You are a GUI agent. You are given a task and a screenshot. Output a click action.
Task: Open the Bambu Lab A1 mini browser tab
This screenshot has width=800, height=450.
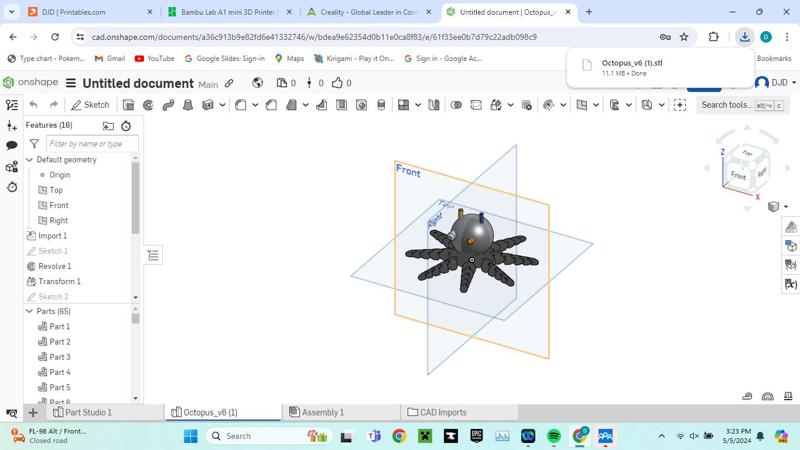[x=228, y=12]
